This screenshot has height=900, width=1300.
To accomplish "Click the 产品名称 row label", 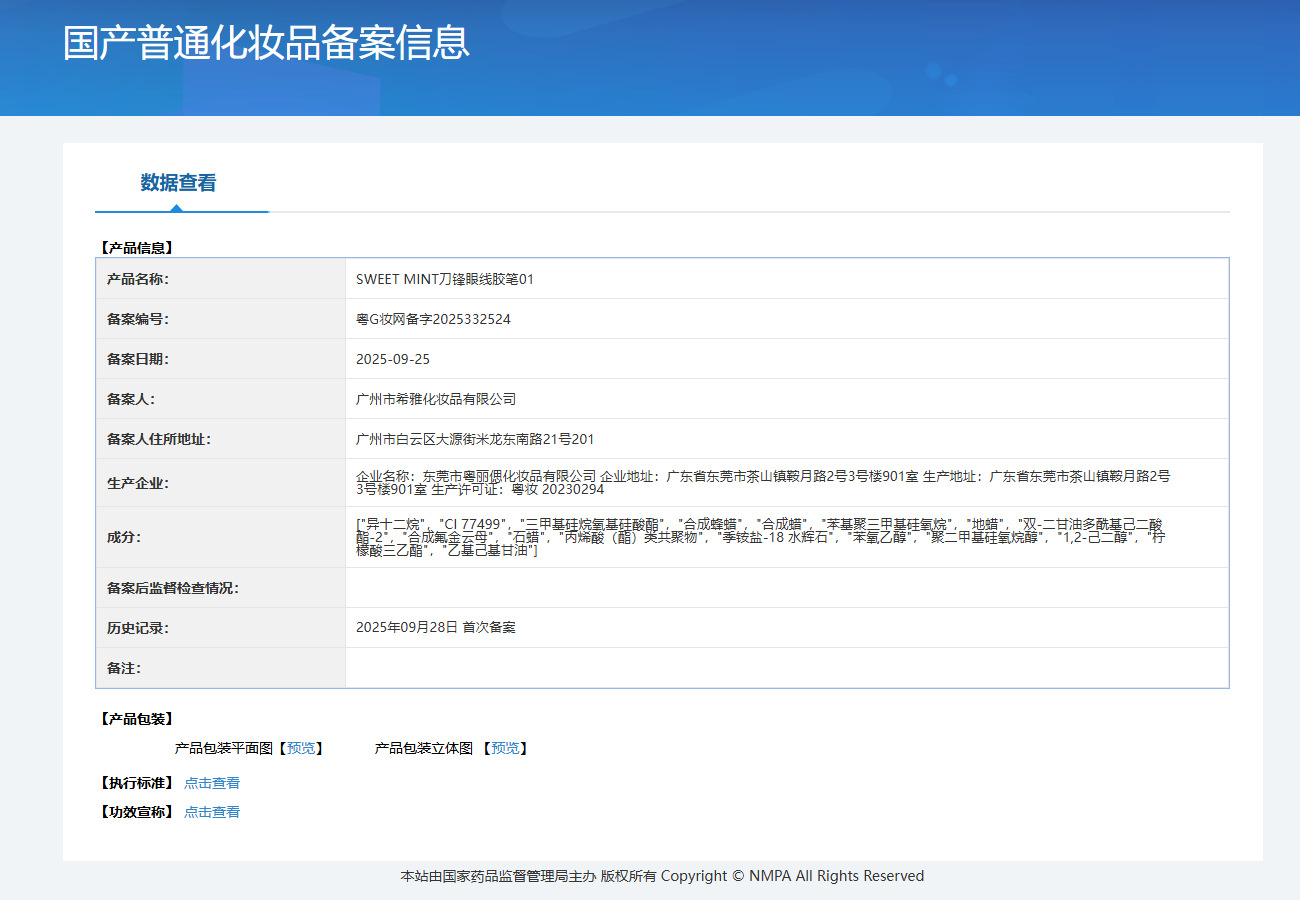I will pyautogui.click(x=138, y=279).
